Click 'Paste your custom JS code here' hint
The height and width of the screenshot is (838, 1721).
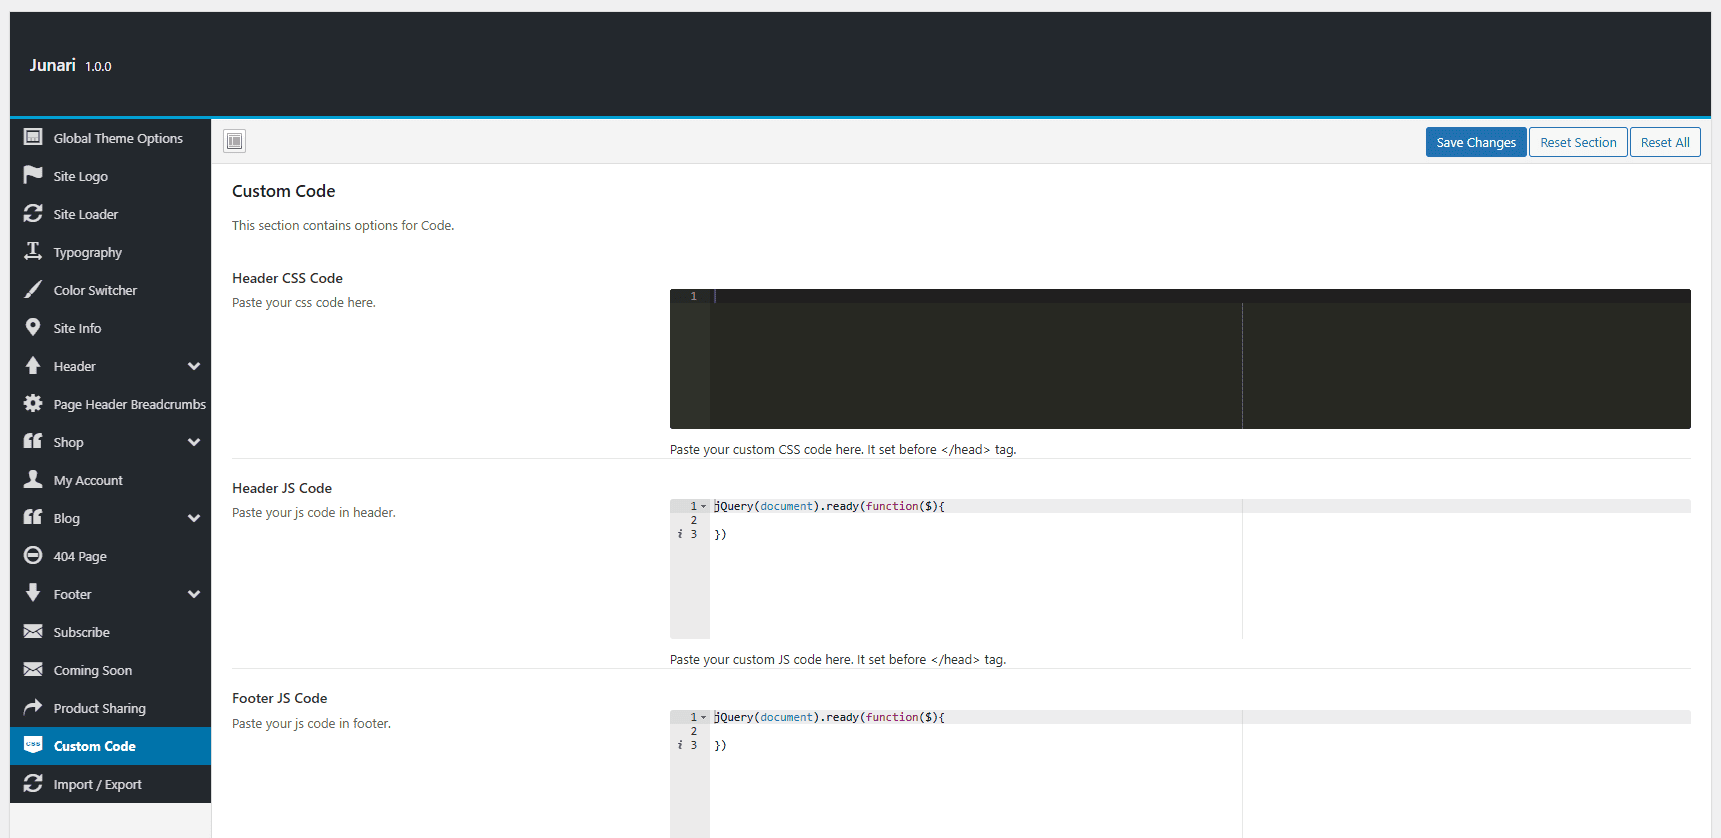click(838, 660)
